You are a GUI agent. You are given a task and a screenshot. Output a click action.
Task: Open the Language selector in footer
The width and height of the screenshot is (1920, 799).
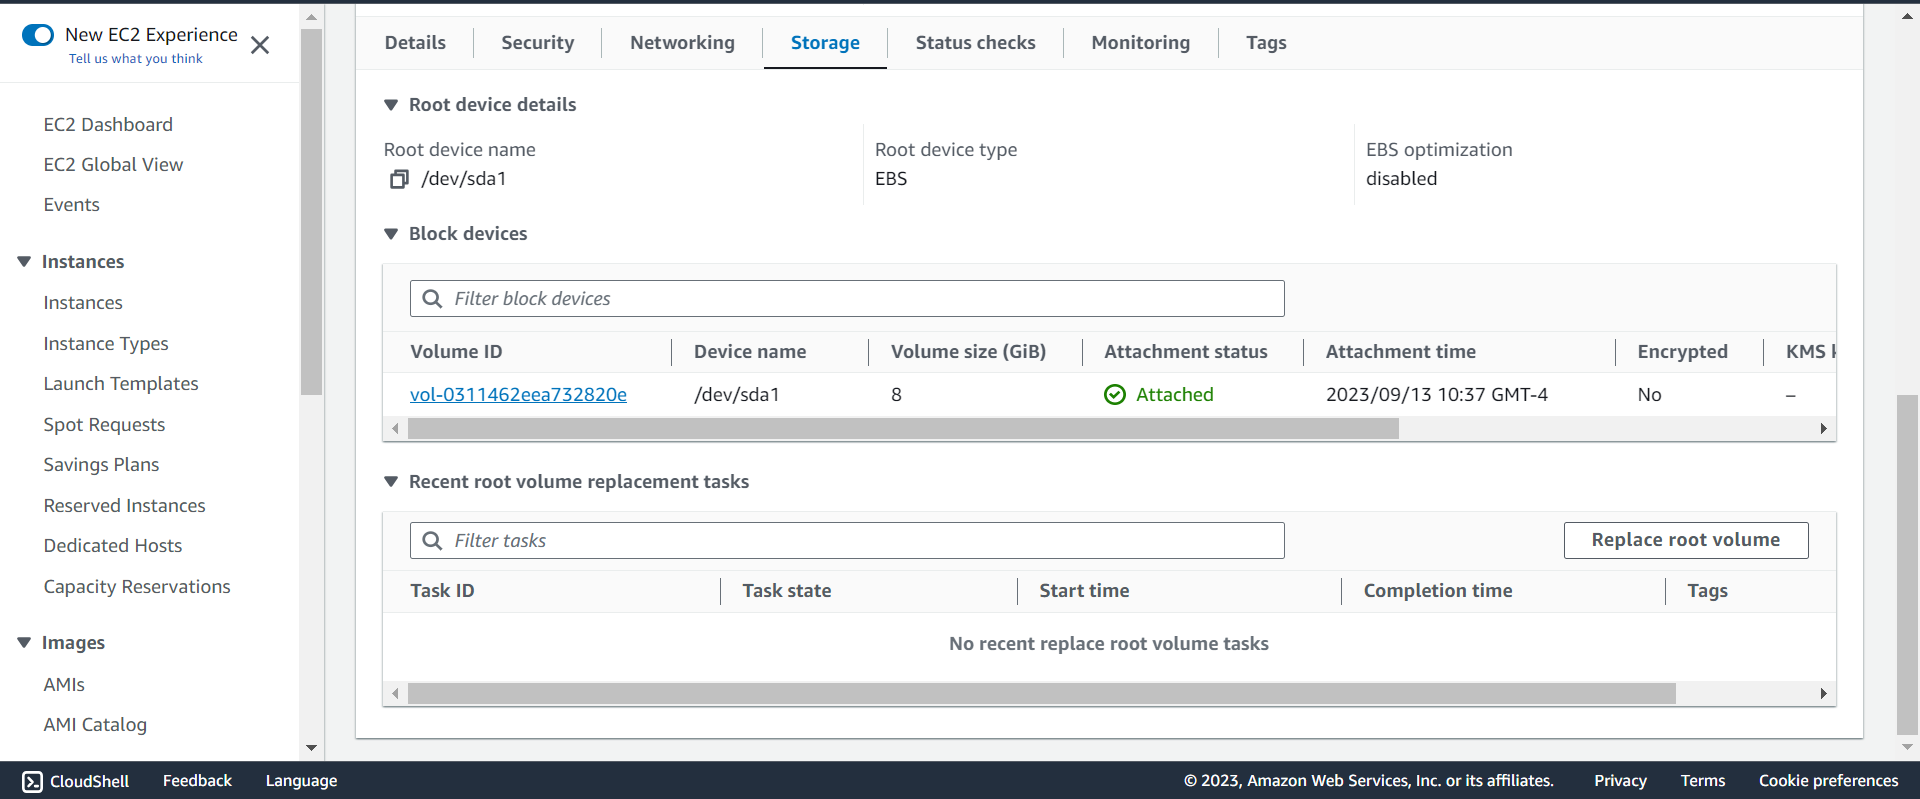pos(301,781)
